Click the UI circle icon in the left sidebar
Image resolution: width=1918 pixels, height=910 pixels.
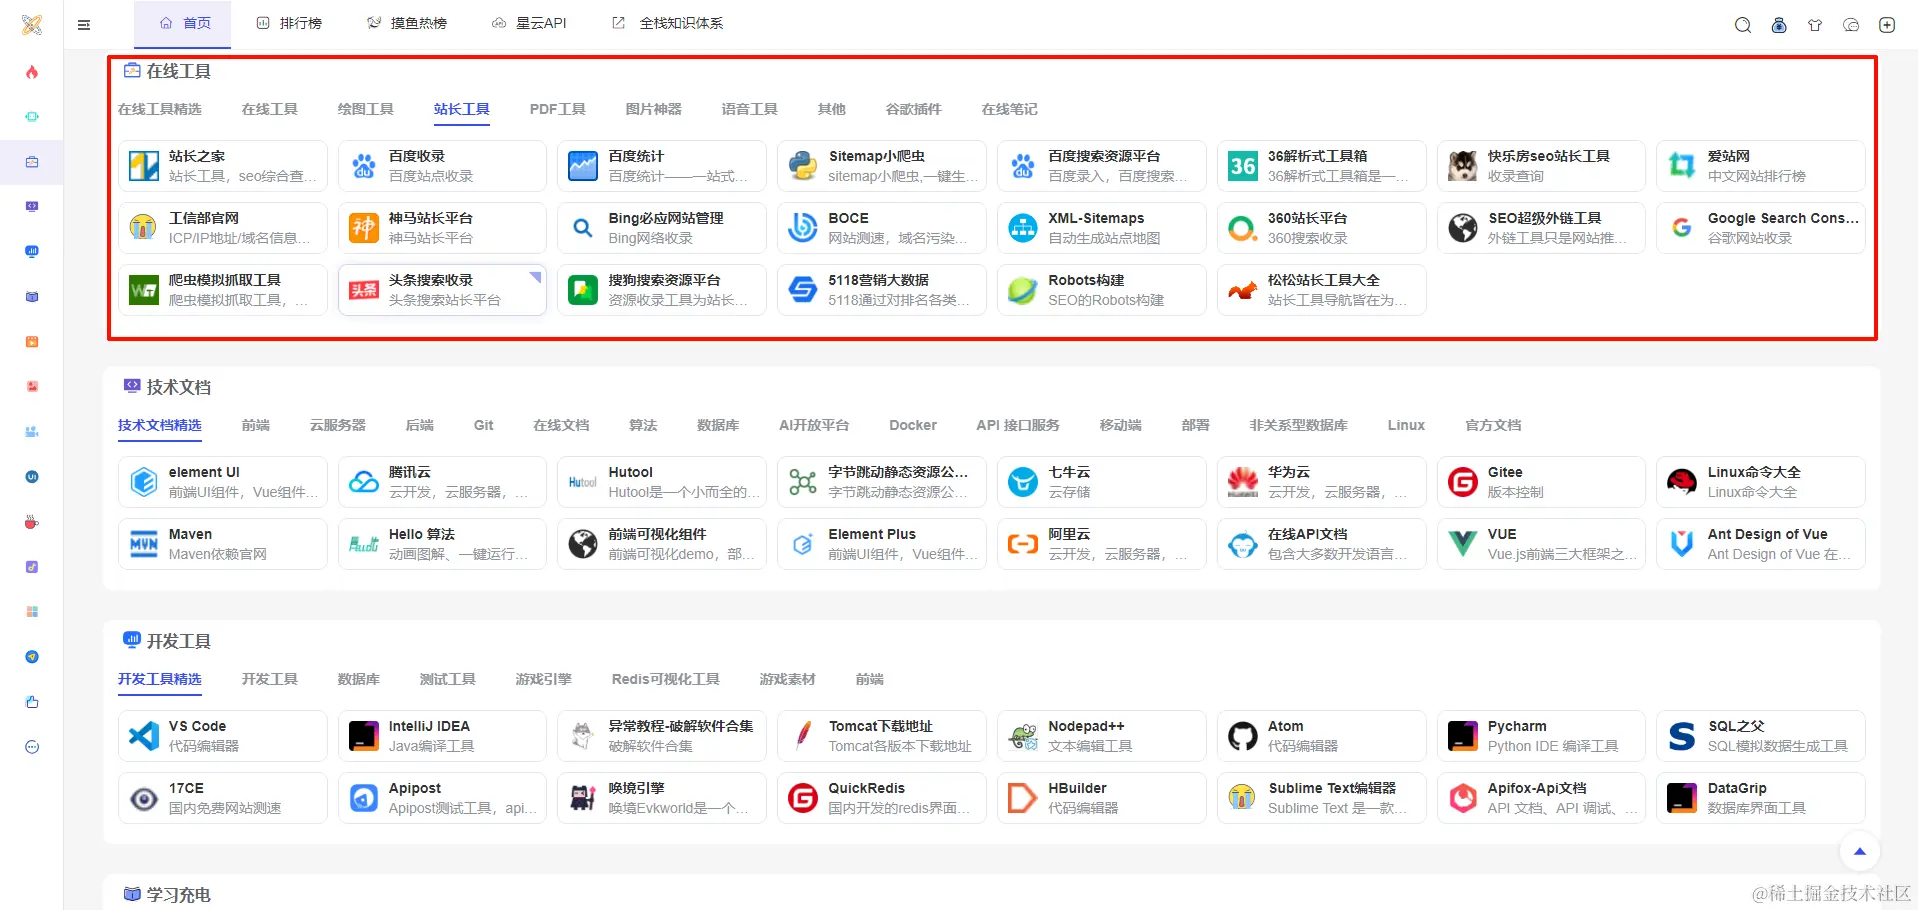32,477
